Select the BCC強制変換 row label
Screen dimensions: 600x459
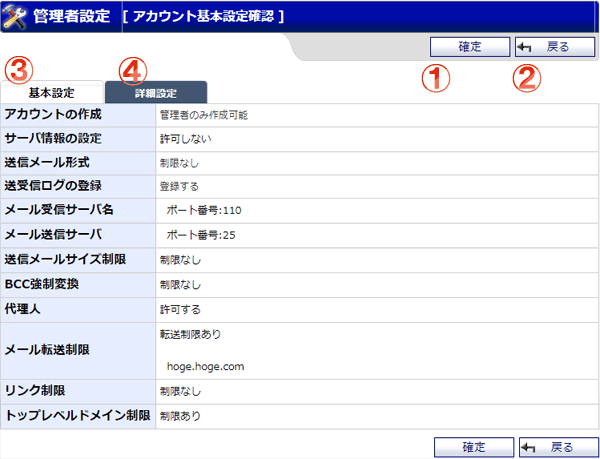pyautogui.click(x=42, y=285)
